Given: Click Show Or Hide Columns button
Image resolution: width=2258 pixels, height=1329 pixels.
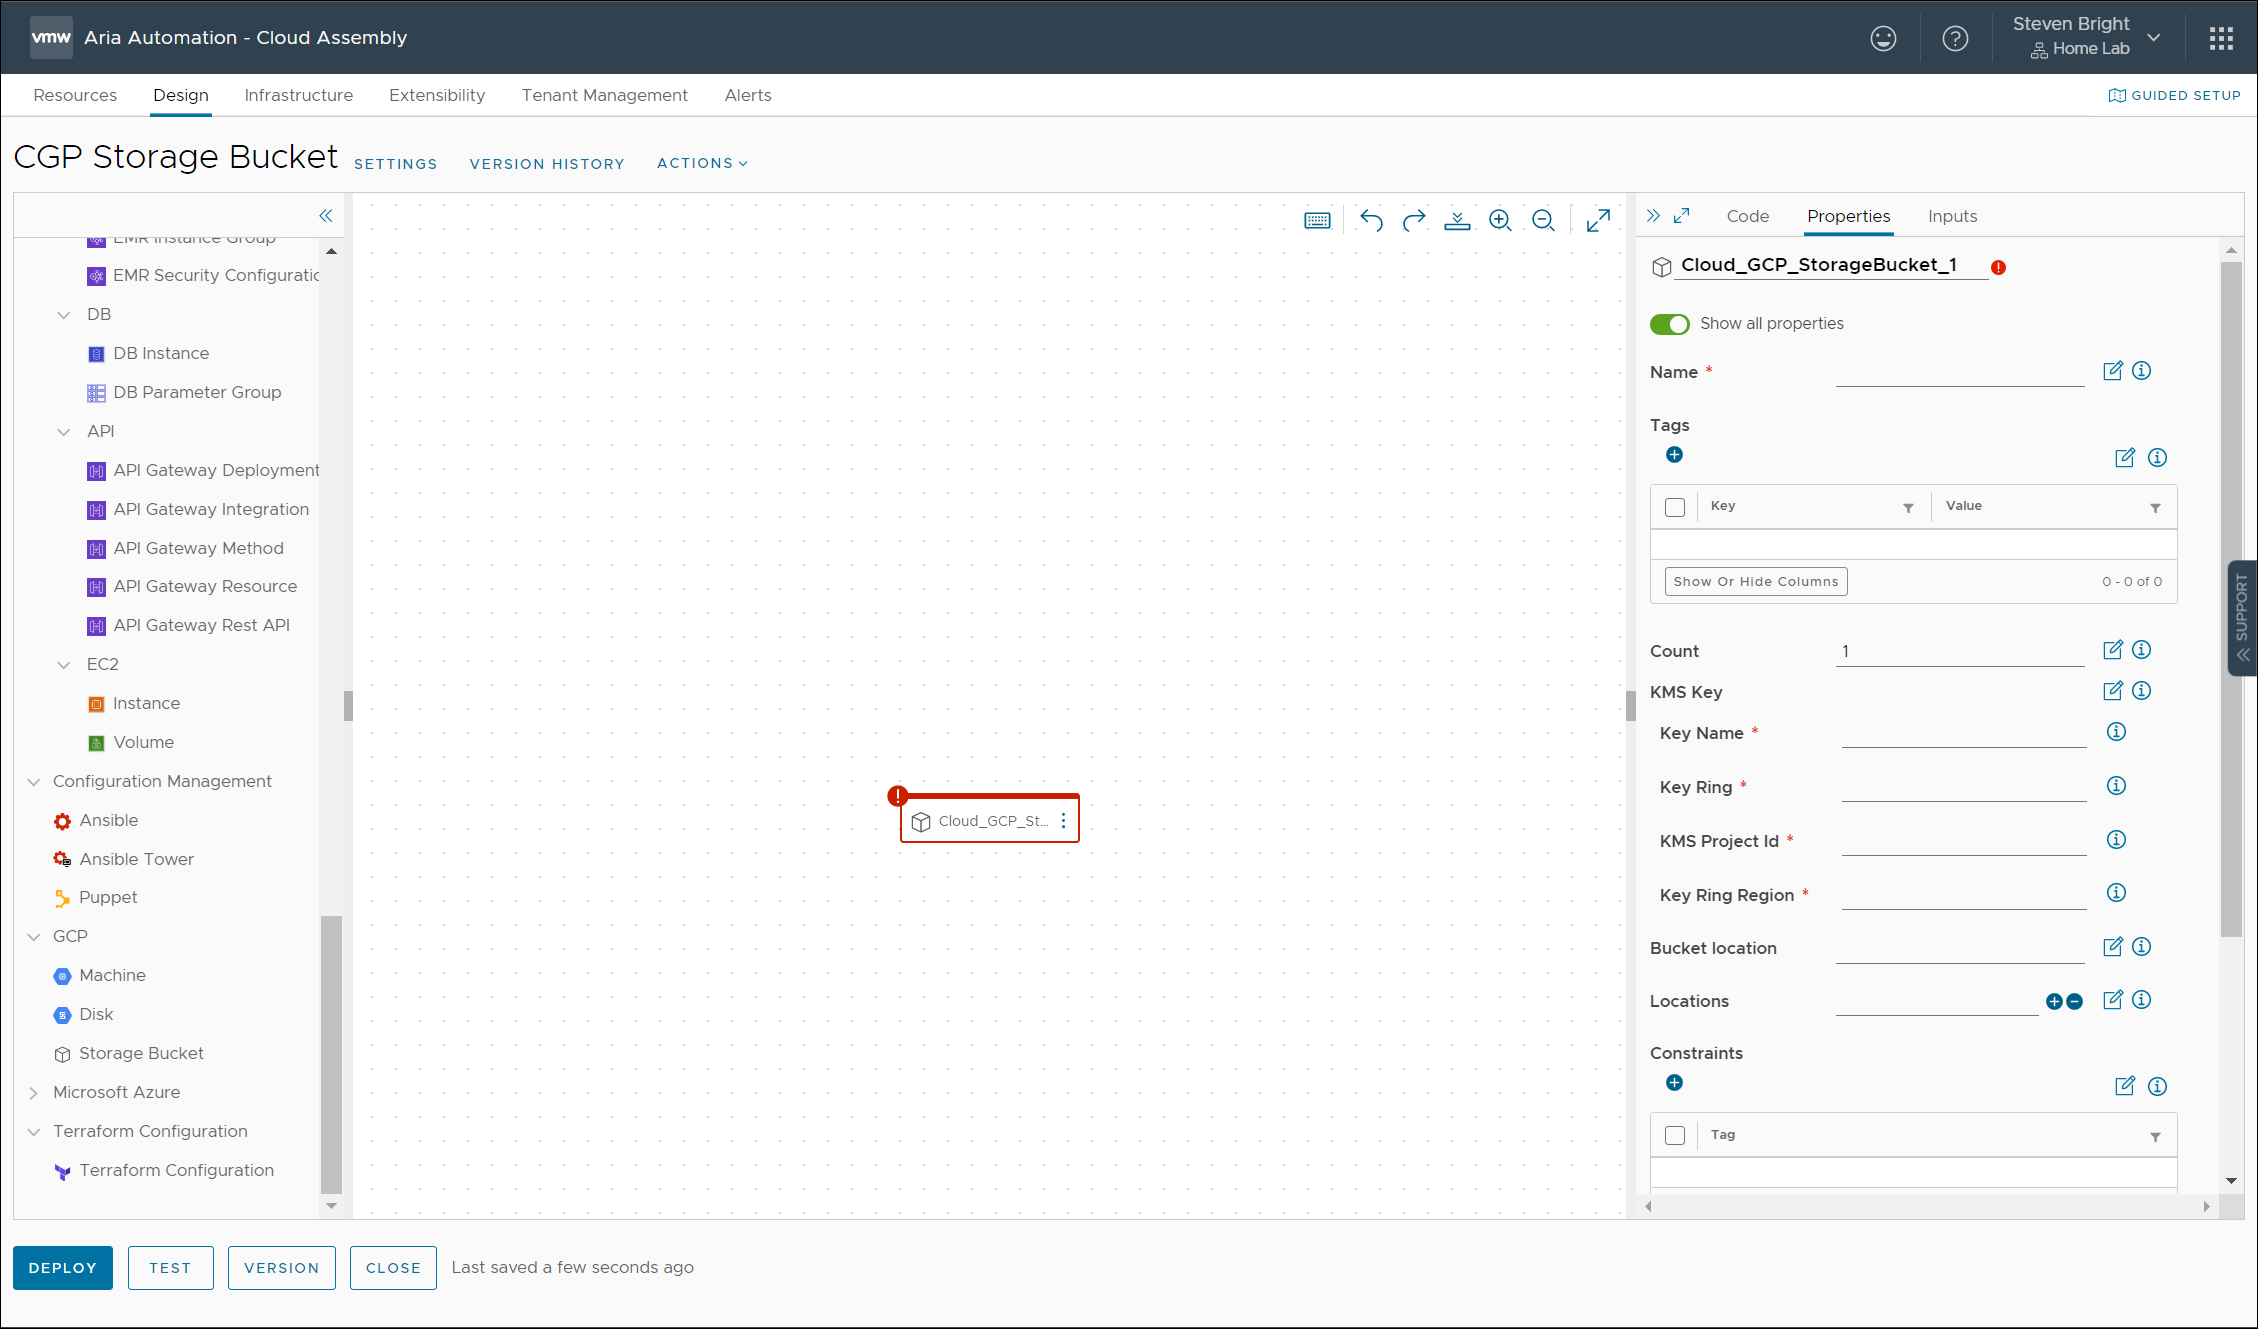Looking at the screenshot, I should pos(1755,581).
